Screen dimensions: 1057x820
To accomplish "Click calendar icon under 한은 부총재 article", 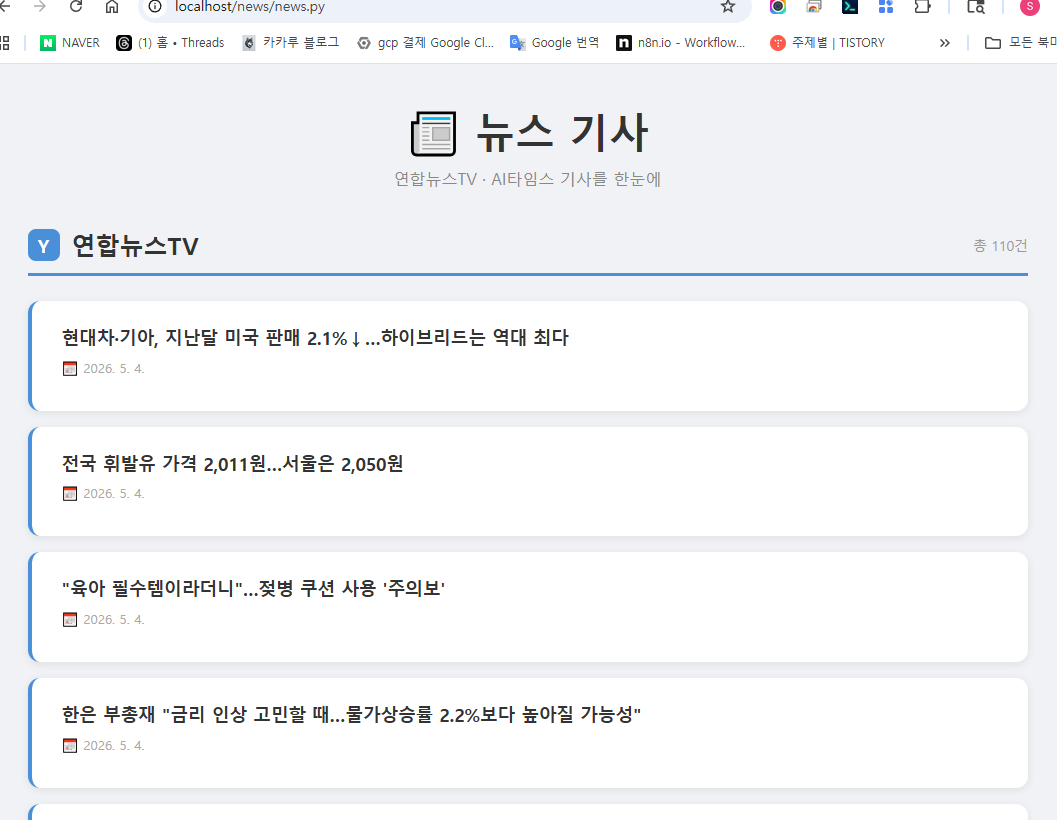I will point(69,745).
